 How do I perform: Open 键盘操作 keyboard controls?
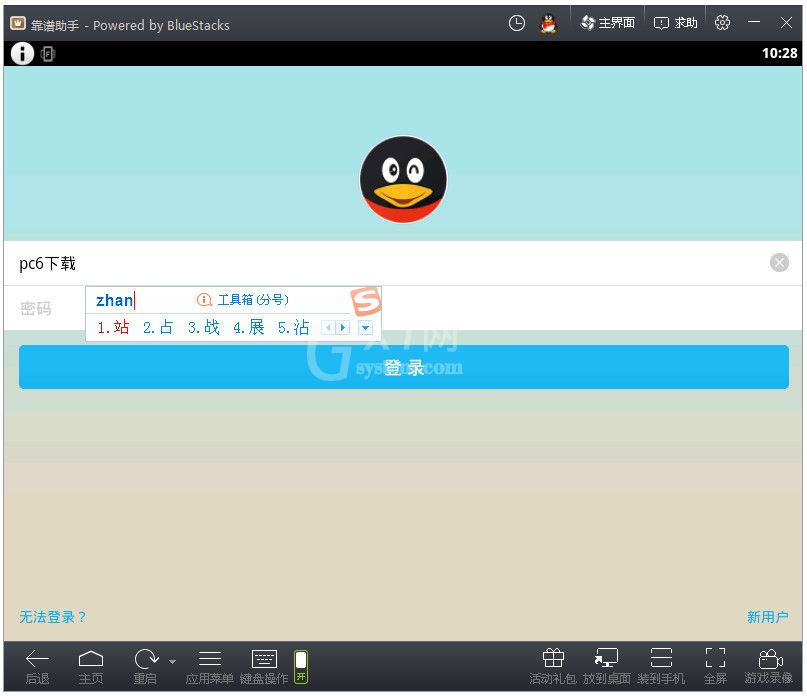point(264,667)
